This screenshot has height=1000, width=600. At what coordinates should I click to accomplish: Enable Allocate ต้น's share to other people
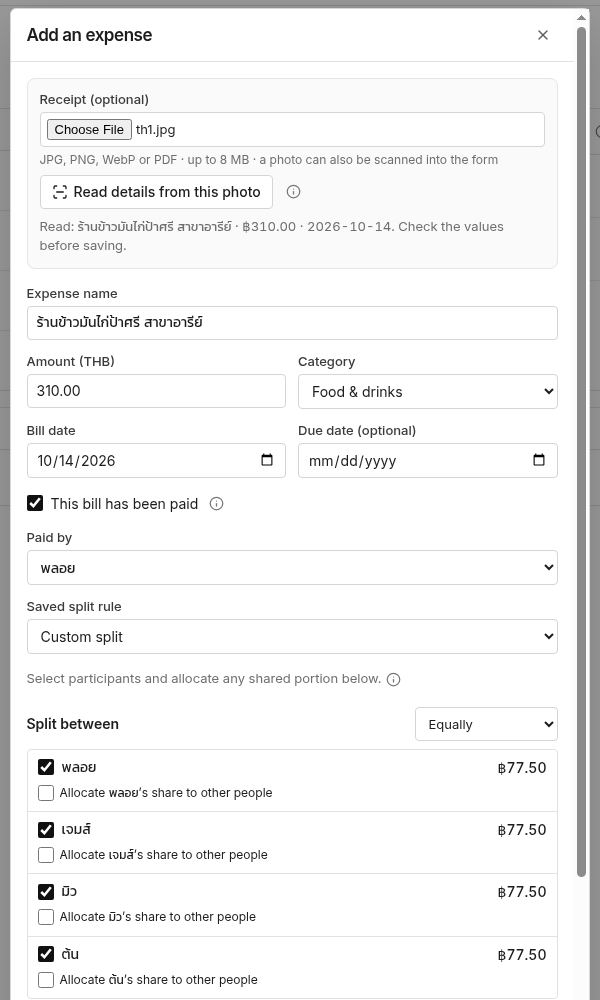pyautogui.click(x=46, y=980)
